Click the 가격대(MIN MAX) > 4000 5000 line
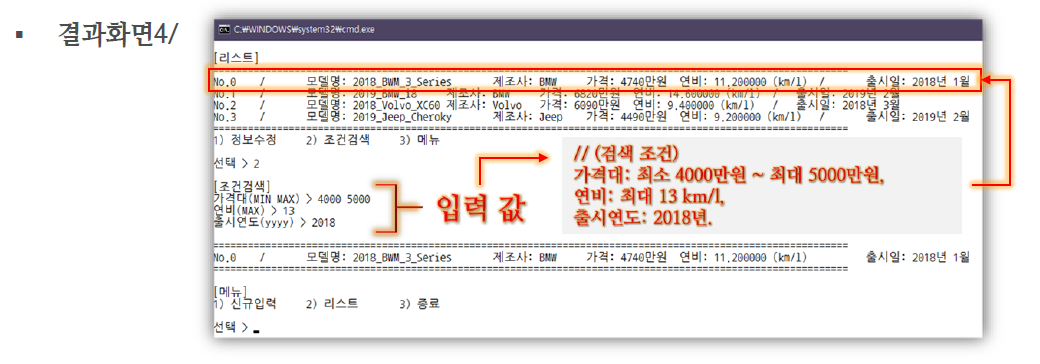Image resolution: width=1040 pixels, height=364 pixels. tap(292, 199)
